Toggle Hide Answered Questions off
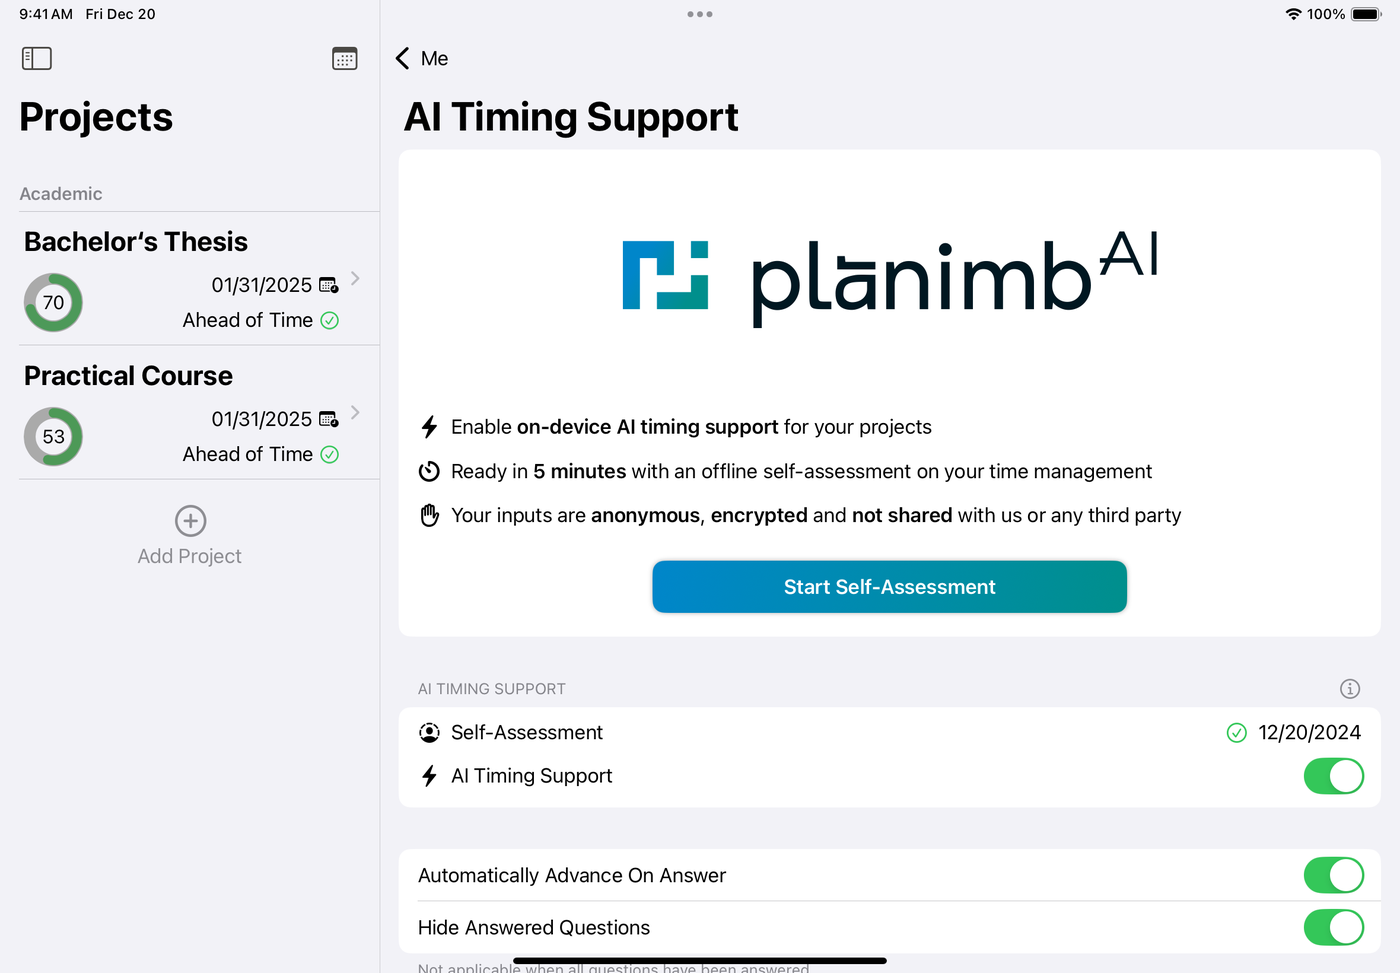The width and height of the screenshot is (1400, 973). click(1334, 927)
